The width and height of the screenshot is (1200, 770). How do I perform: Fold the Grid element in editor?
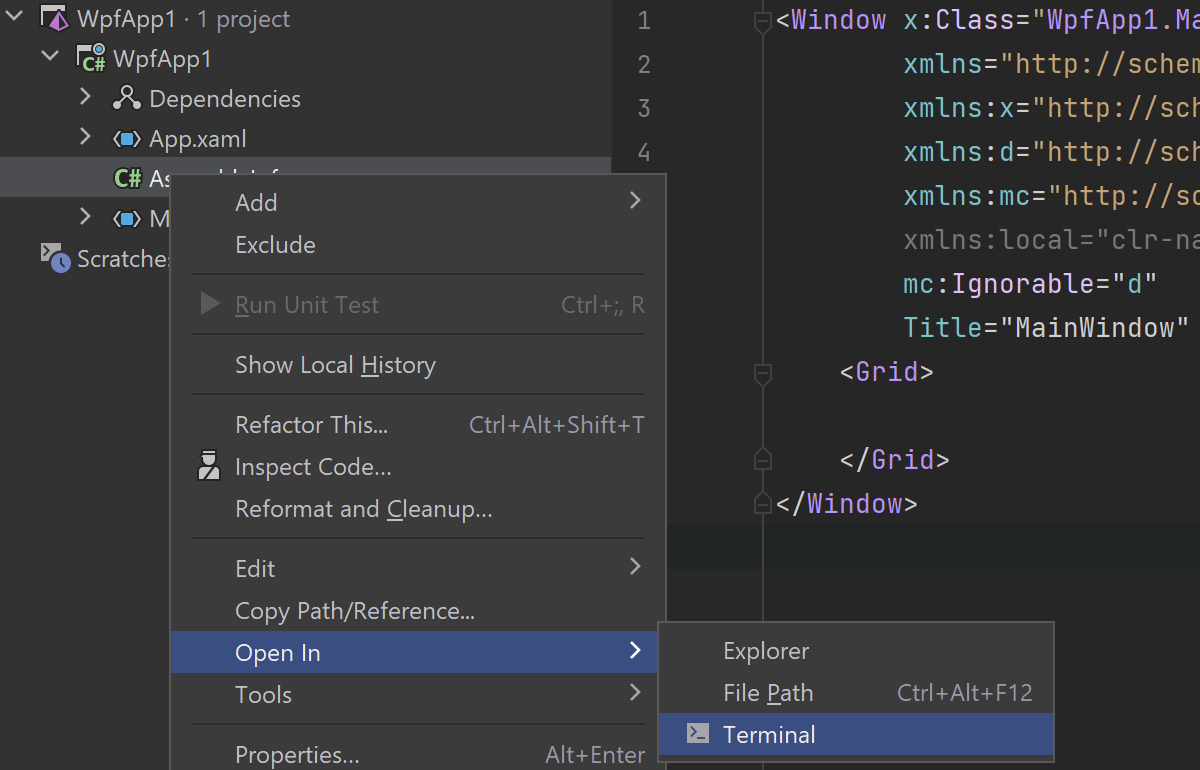pos(762,373)
